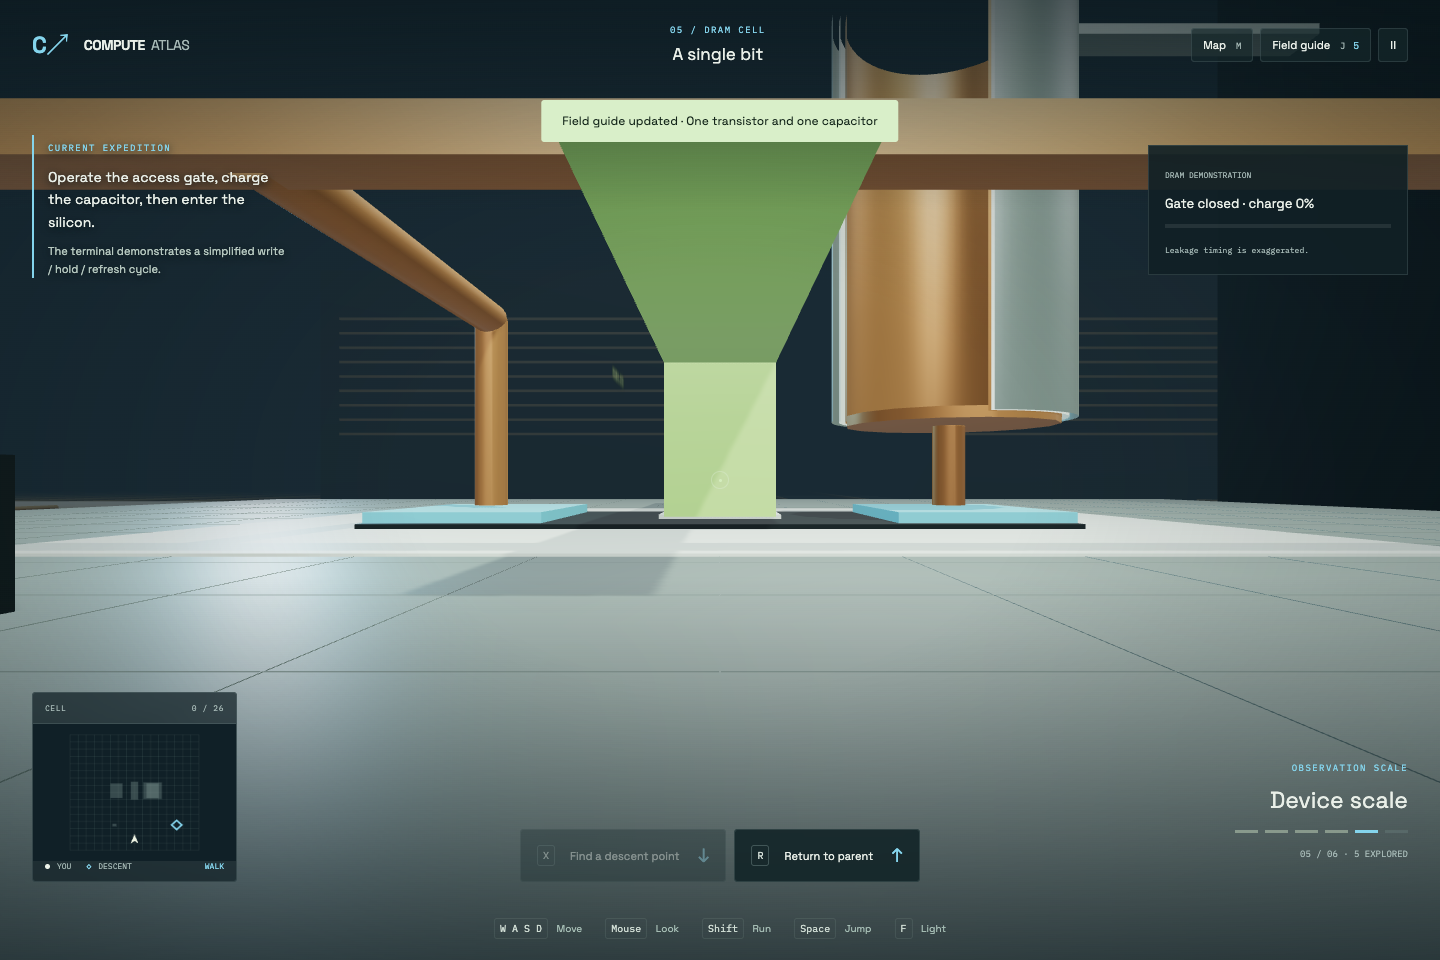Click the "05 / DRAM CELL" label
The width and height of the screenshot is (1440, 960).
tap(717, 30)
